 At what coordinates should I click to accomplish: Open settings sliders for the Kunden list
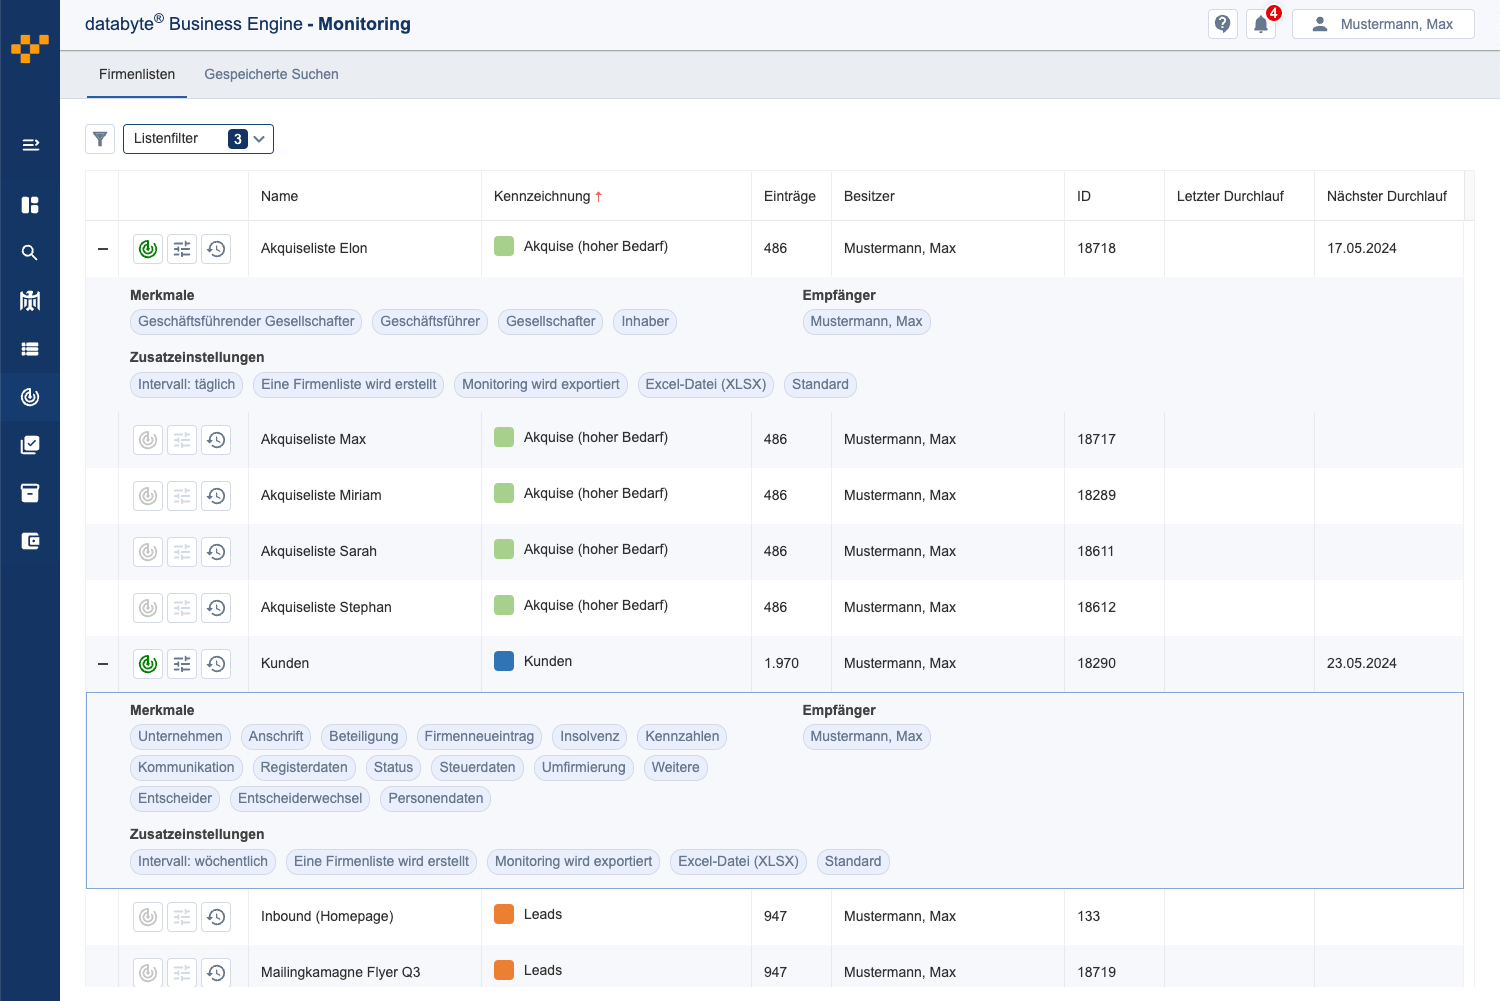click(x=182, y=663)
